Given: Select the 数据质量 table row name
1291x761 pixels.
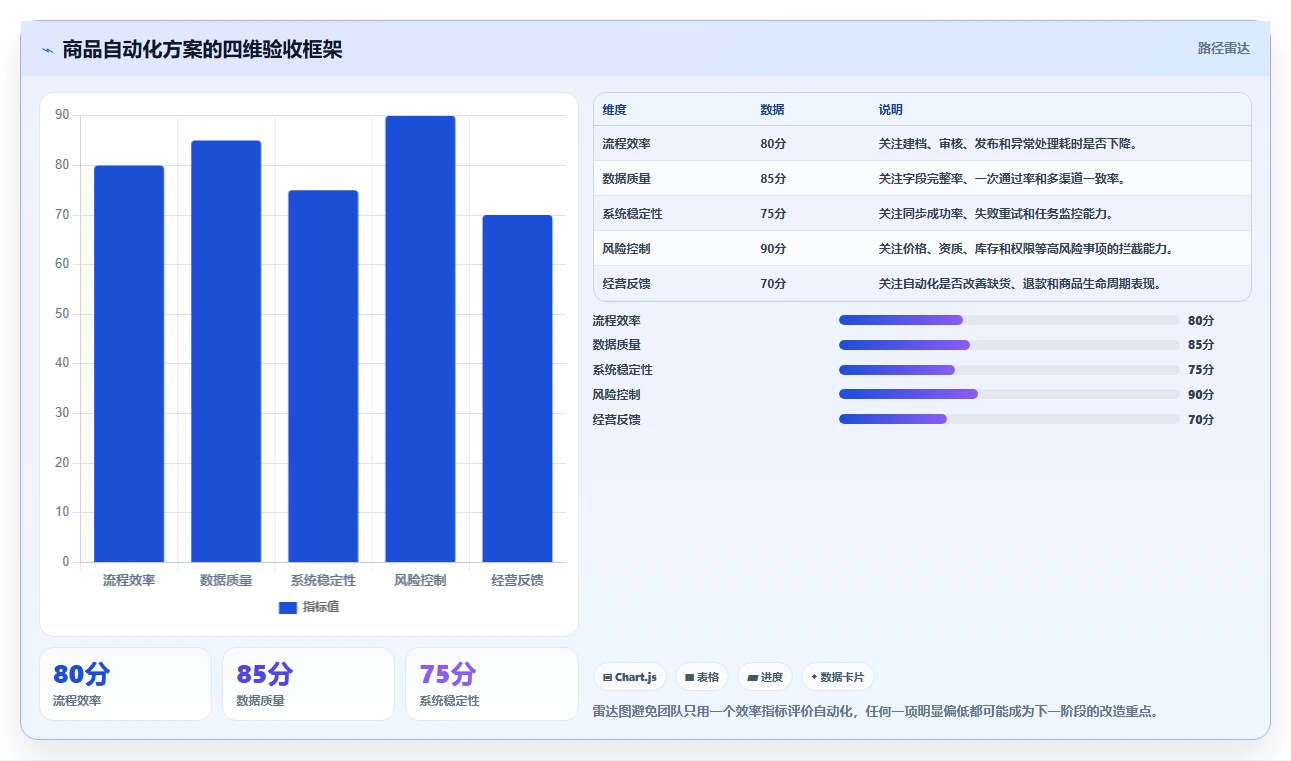Looking at the screenshot, I should point(626,179).
